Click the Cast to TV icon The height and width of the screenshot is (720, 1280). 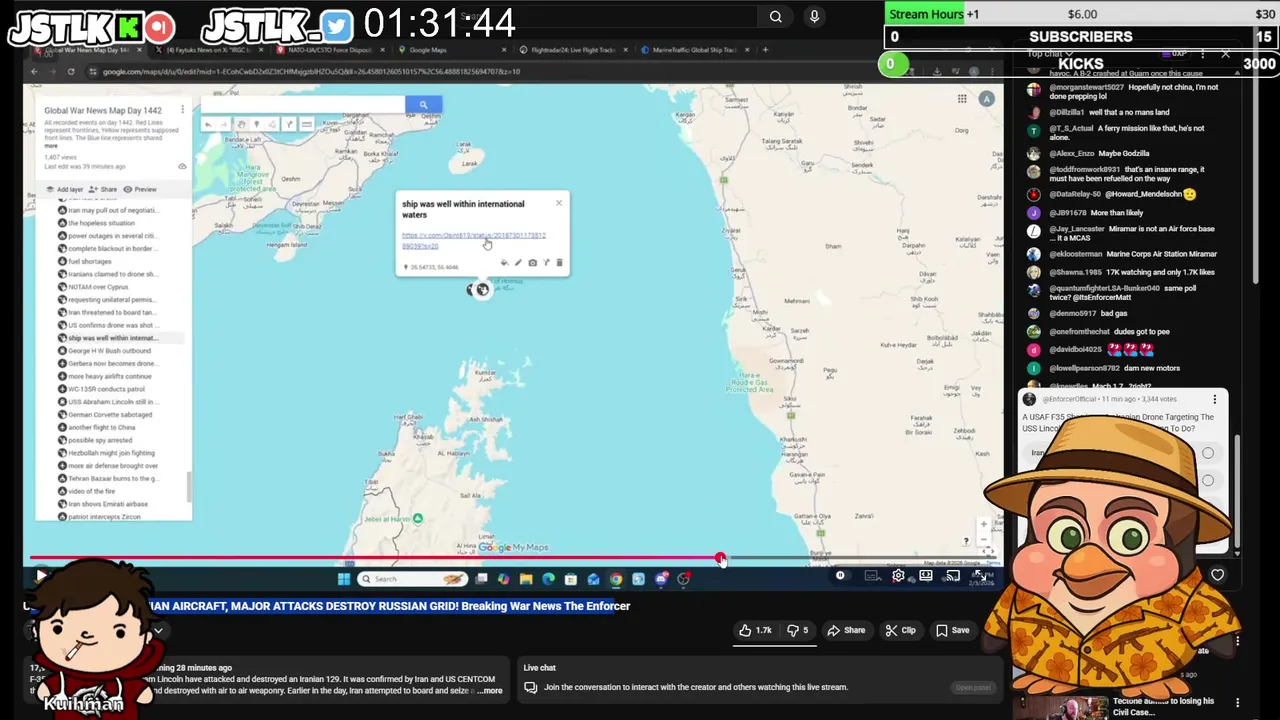pos(953,575)
